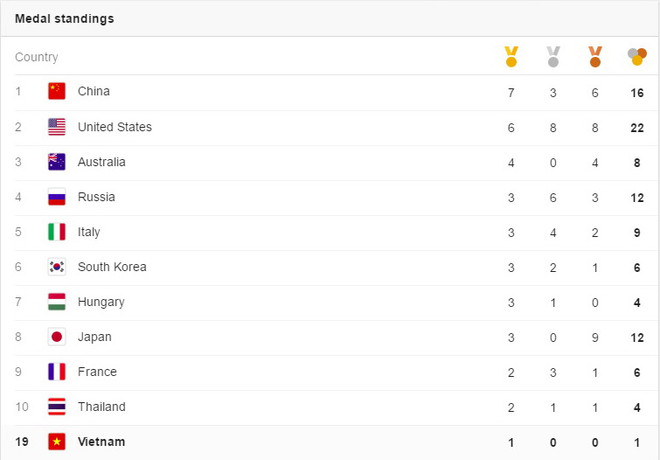Click the South Korea flag icon
Screen dimensions: 660x460
(x=57, y=267)
